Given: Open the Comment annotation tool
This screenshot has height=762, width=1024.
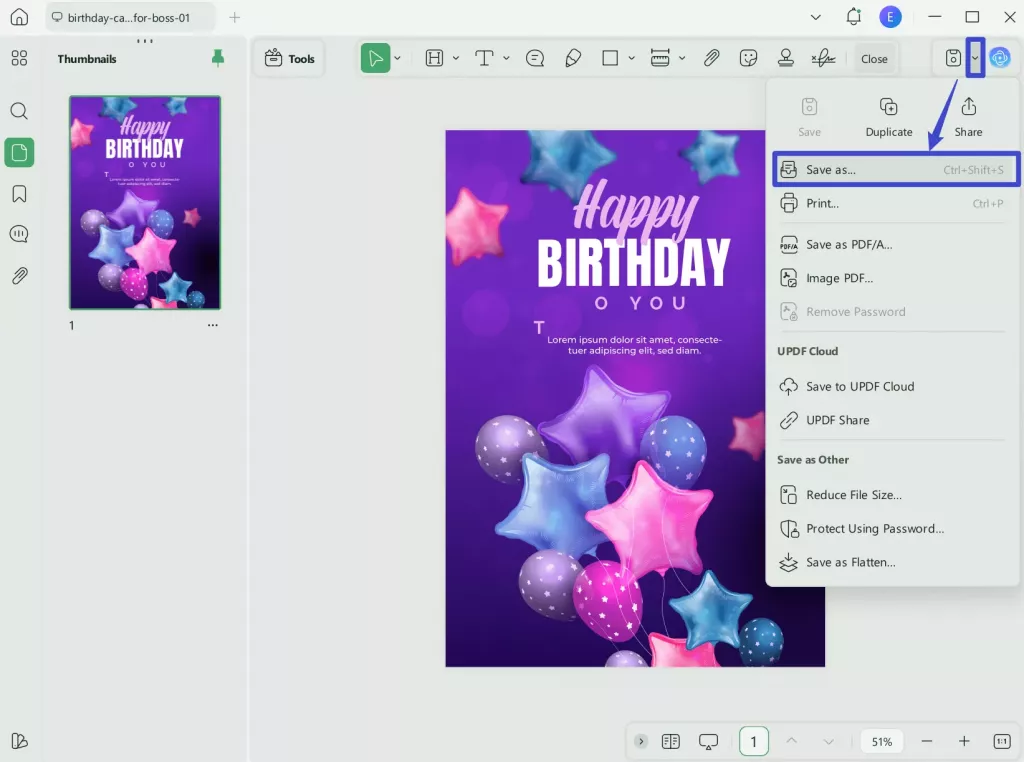Looking at the screenshot, I should [535, 58].
